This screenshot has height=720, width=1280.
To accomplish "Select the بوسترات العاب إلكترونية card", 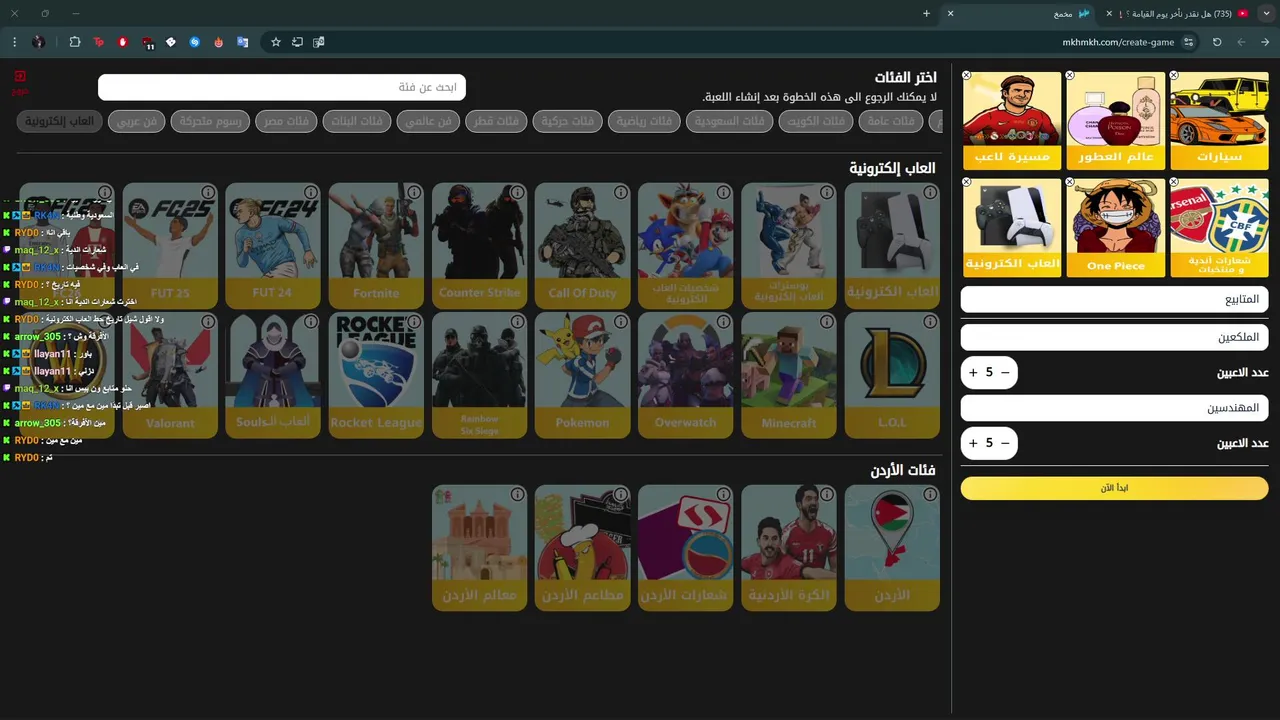I will 788,245.
